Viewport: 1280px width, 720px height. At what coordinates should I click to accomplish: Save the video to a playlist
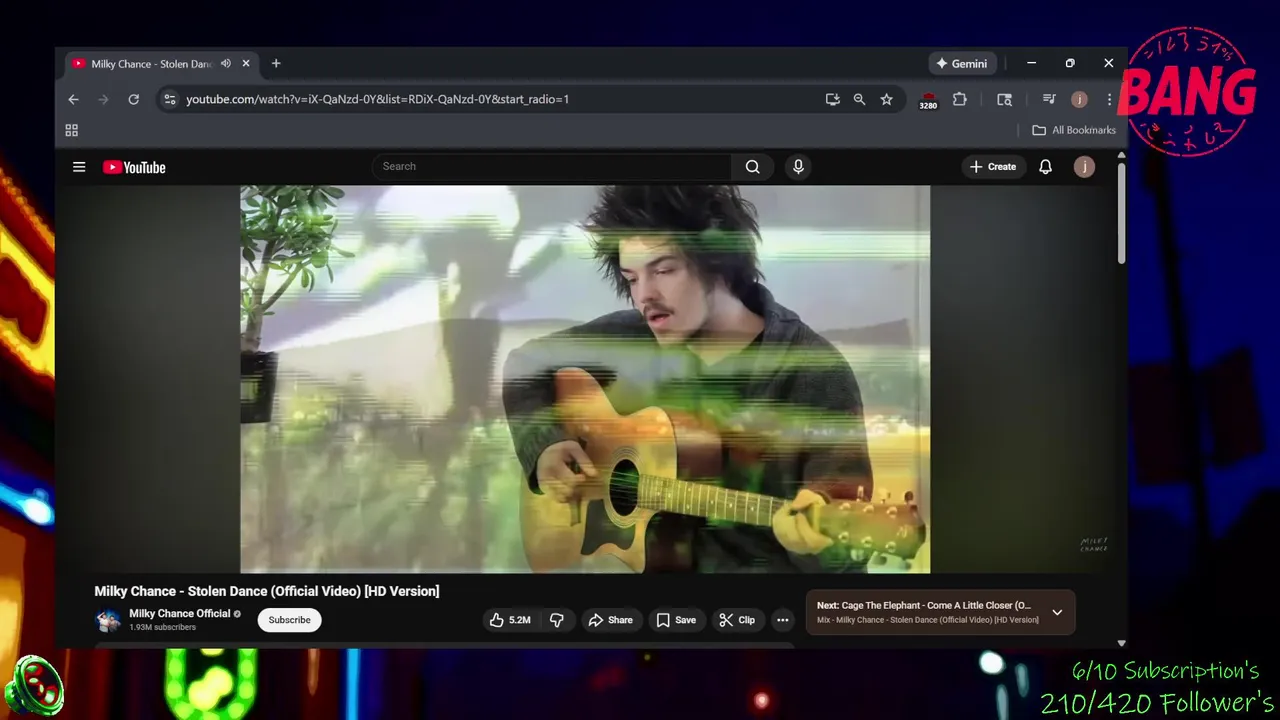(676, 620)
